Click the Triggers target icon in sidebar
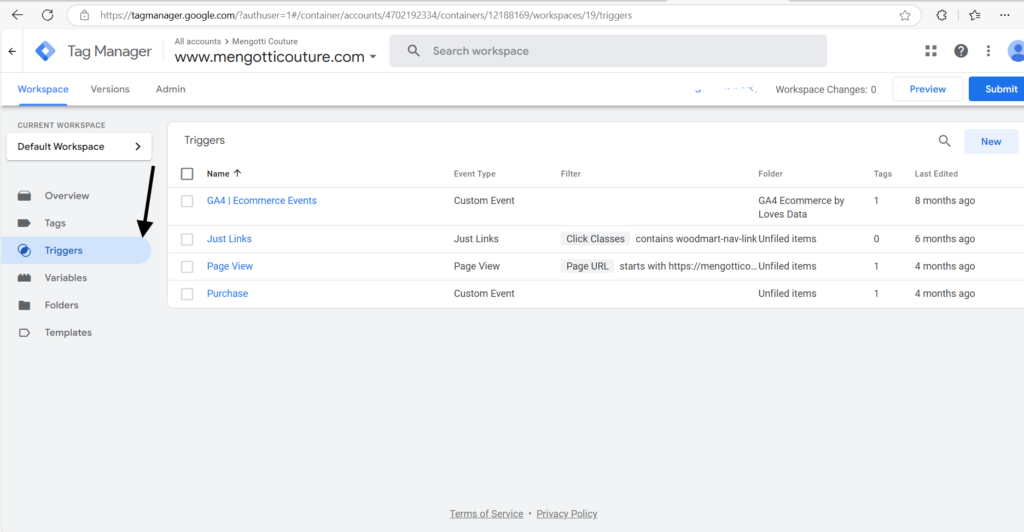1024x532 pixels. 24,251
